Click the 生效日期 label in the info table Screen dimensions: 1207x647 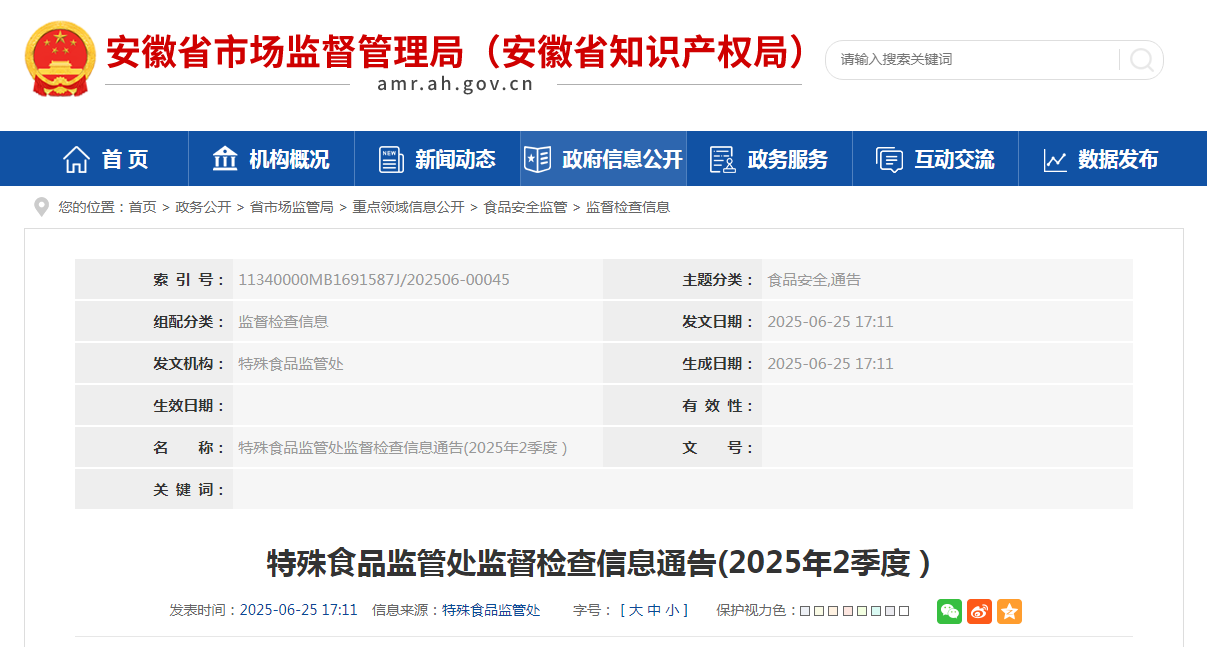click(189, 406)
